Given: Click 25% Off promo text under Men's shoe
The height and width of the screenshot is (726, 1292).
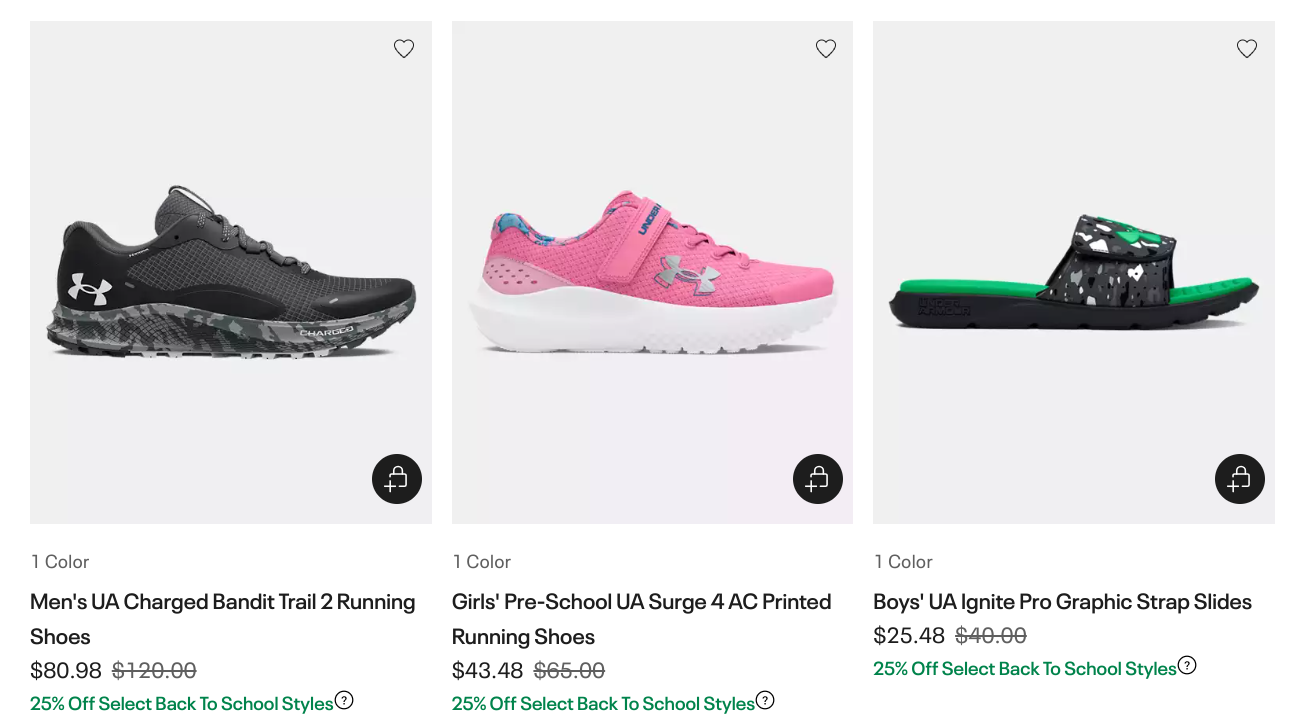Looking at the screenshot, I should [x=181, y=704].
